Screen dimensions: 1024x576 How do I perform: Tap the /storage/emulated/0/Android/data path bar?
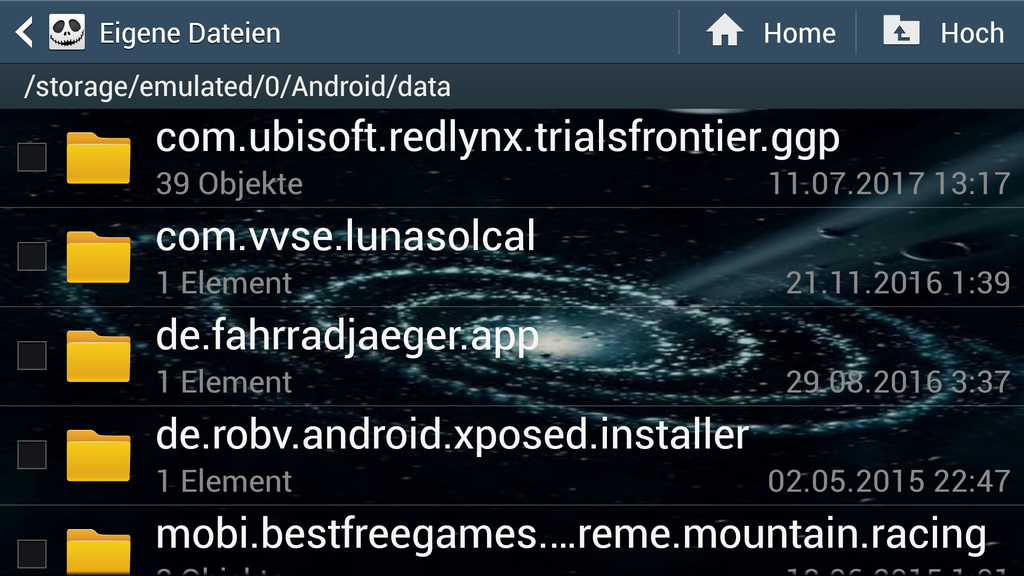click(512, 86)
